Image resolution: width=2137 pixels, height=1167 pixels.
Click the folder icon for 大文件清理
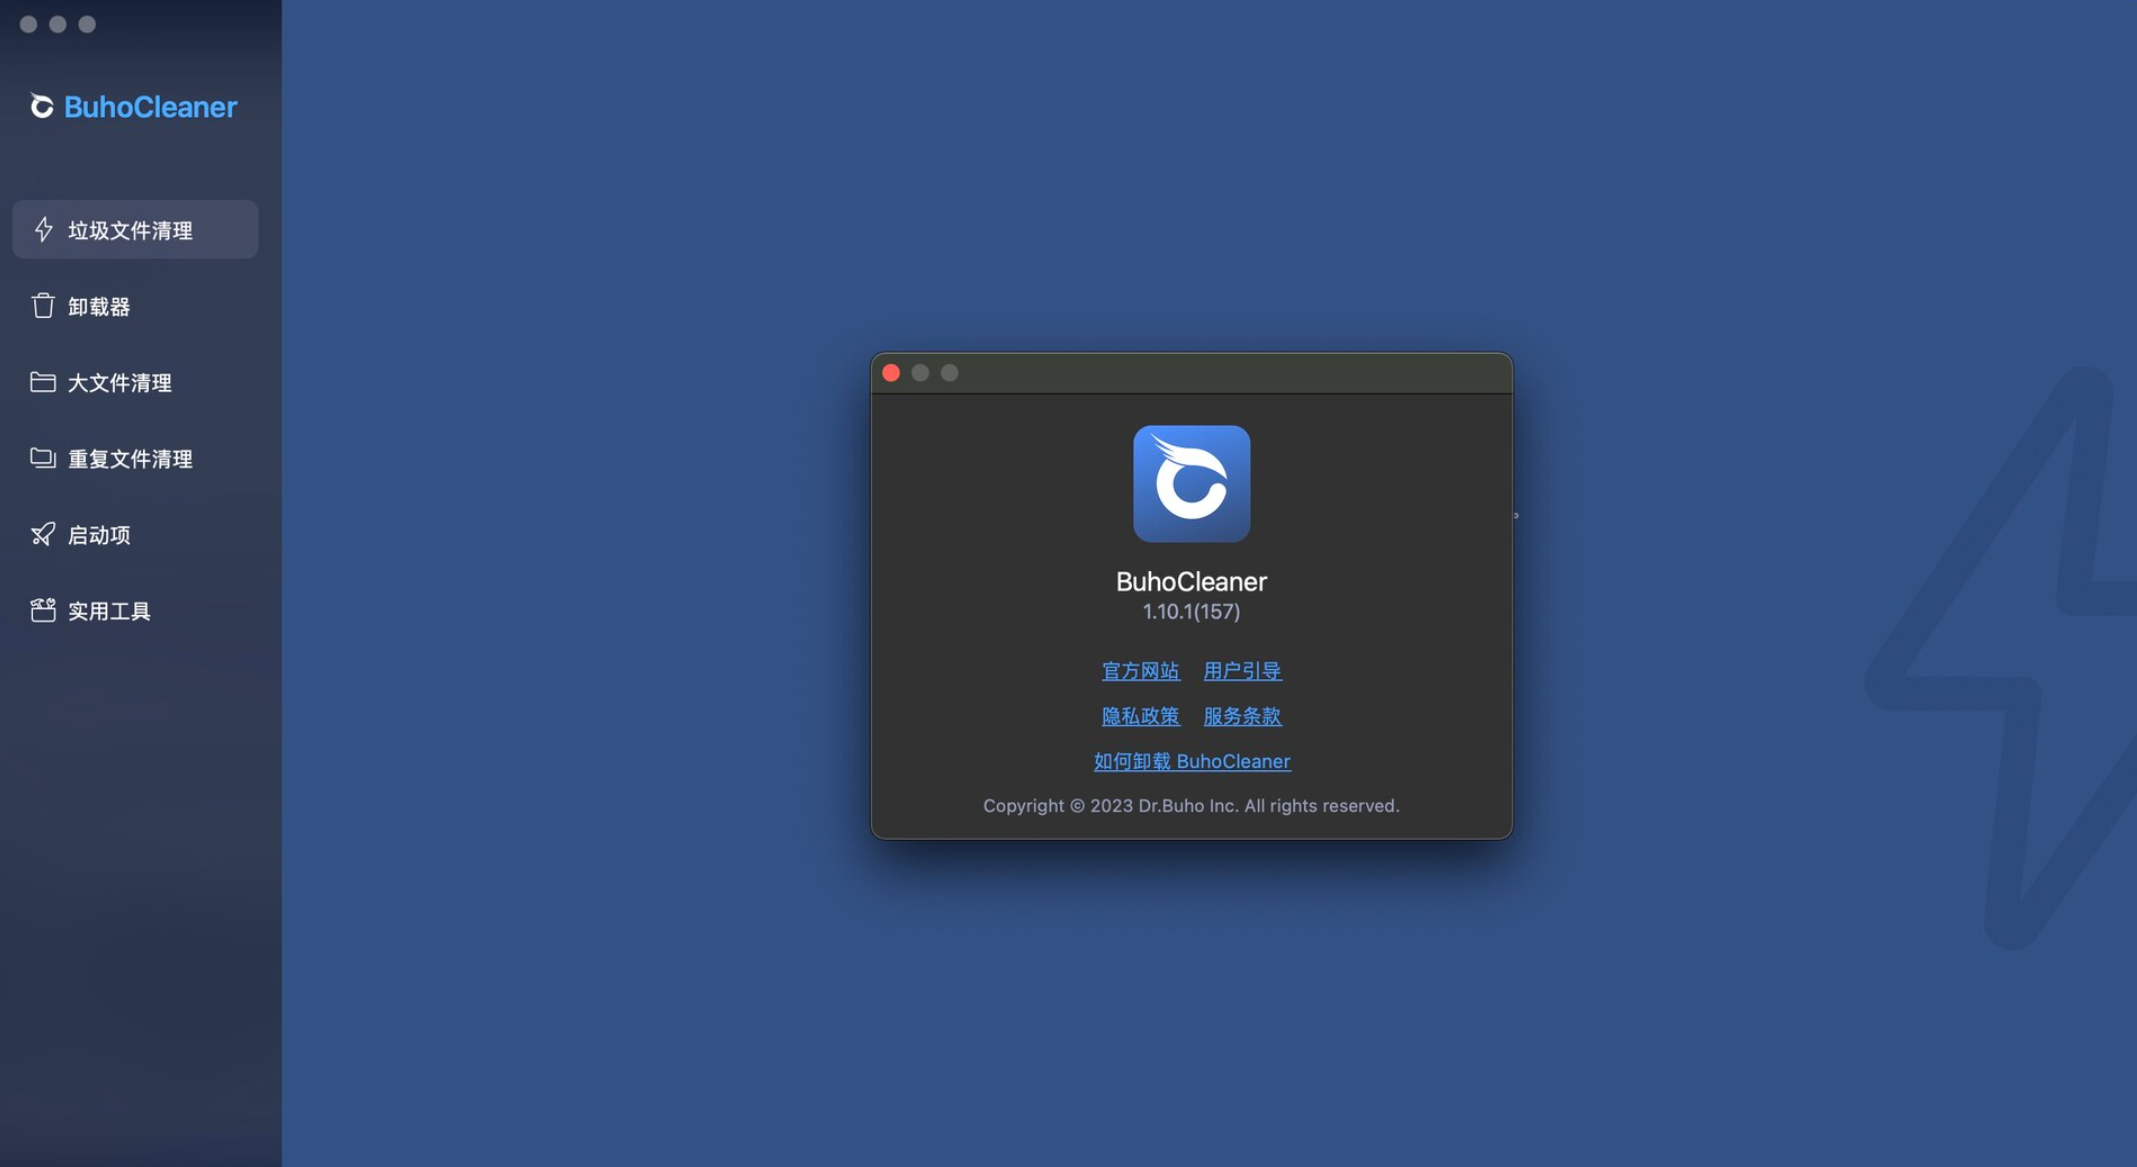[42, 381]
